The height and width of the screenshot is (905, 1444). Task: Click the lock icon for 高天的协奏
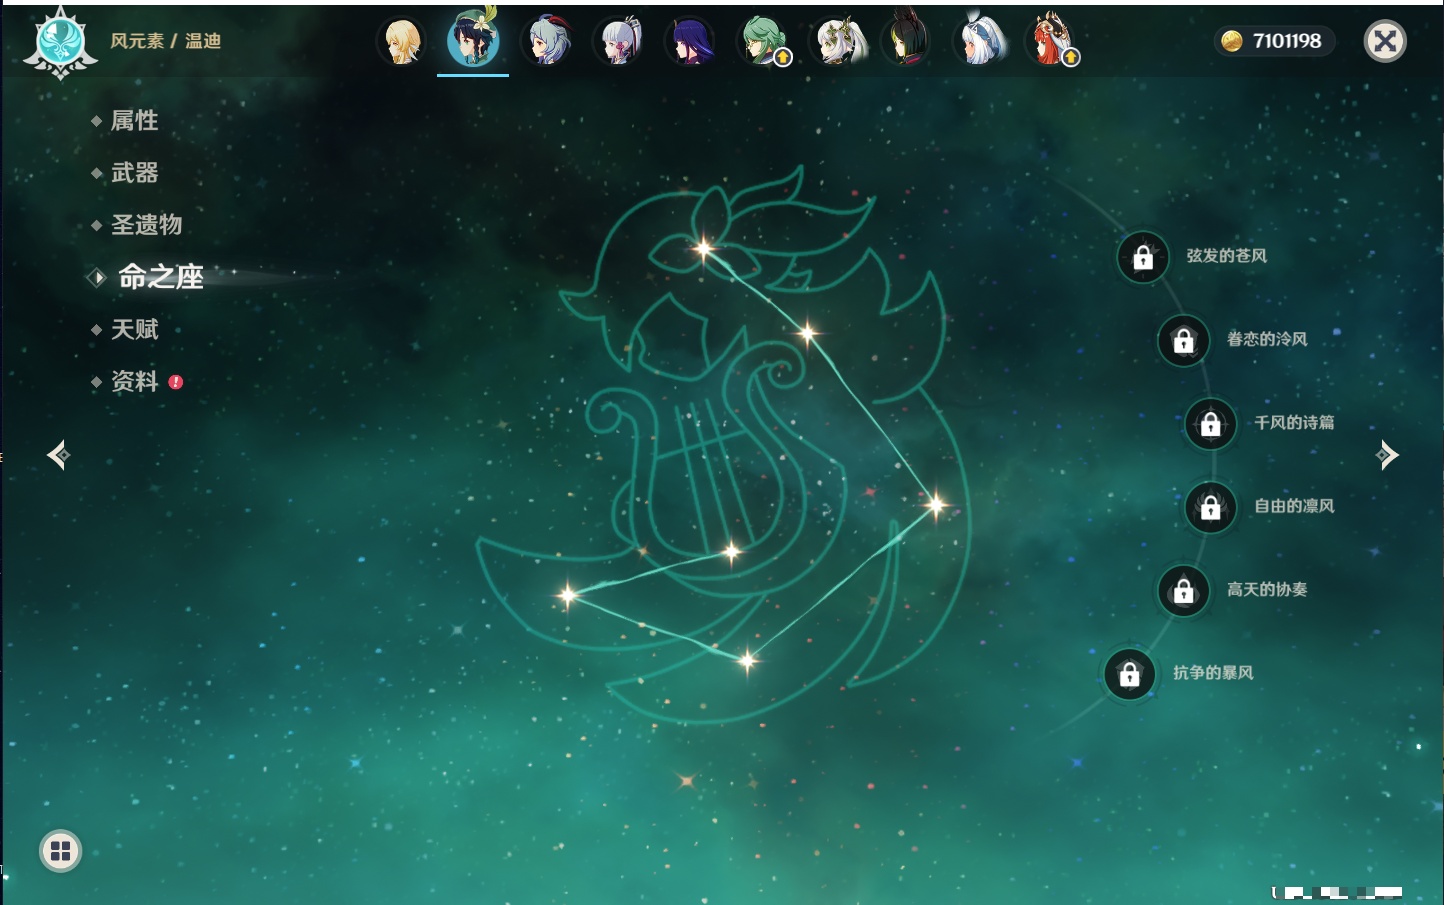pyautogui.click(x=1184, y=590)
